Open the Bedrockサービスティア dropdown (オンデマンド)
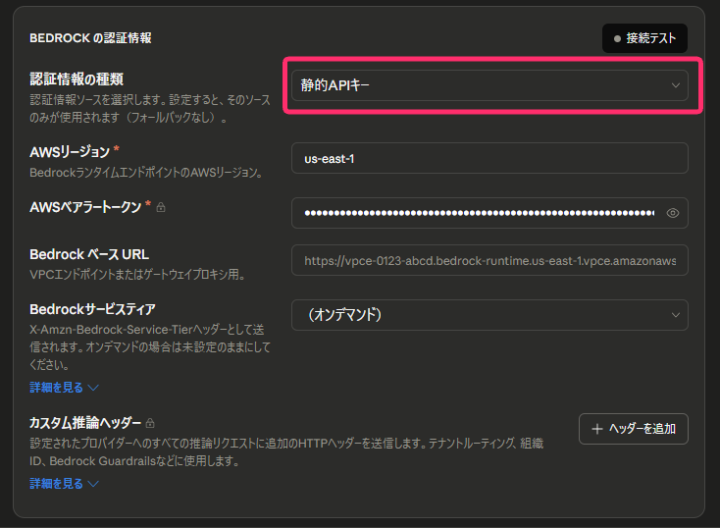Viewport: 720px width, 528px height. coord(489,315)
